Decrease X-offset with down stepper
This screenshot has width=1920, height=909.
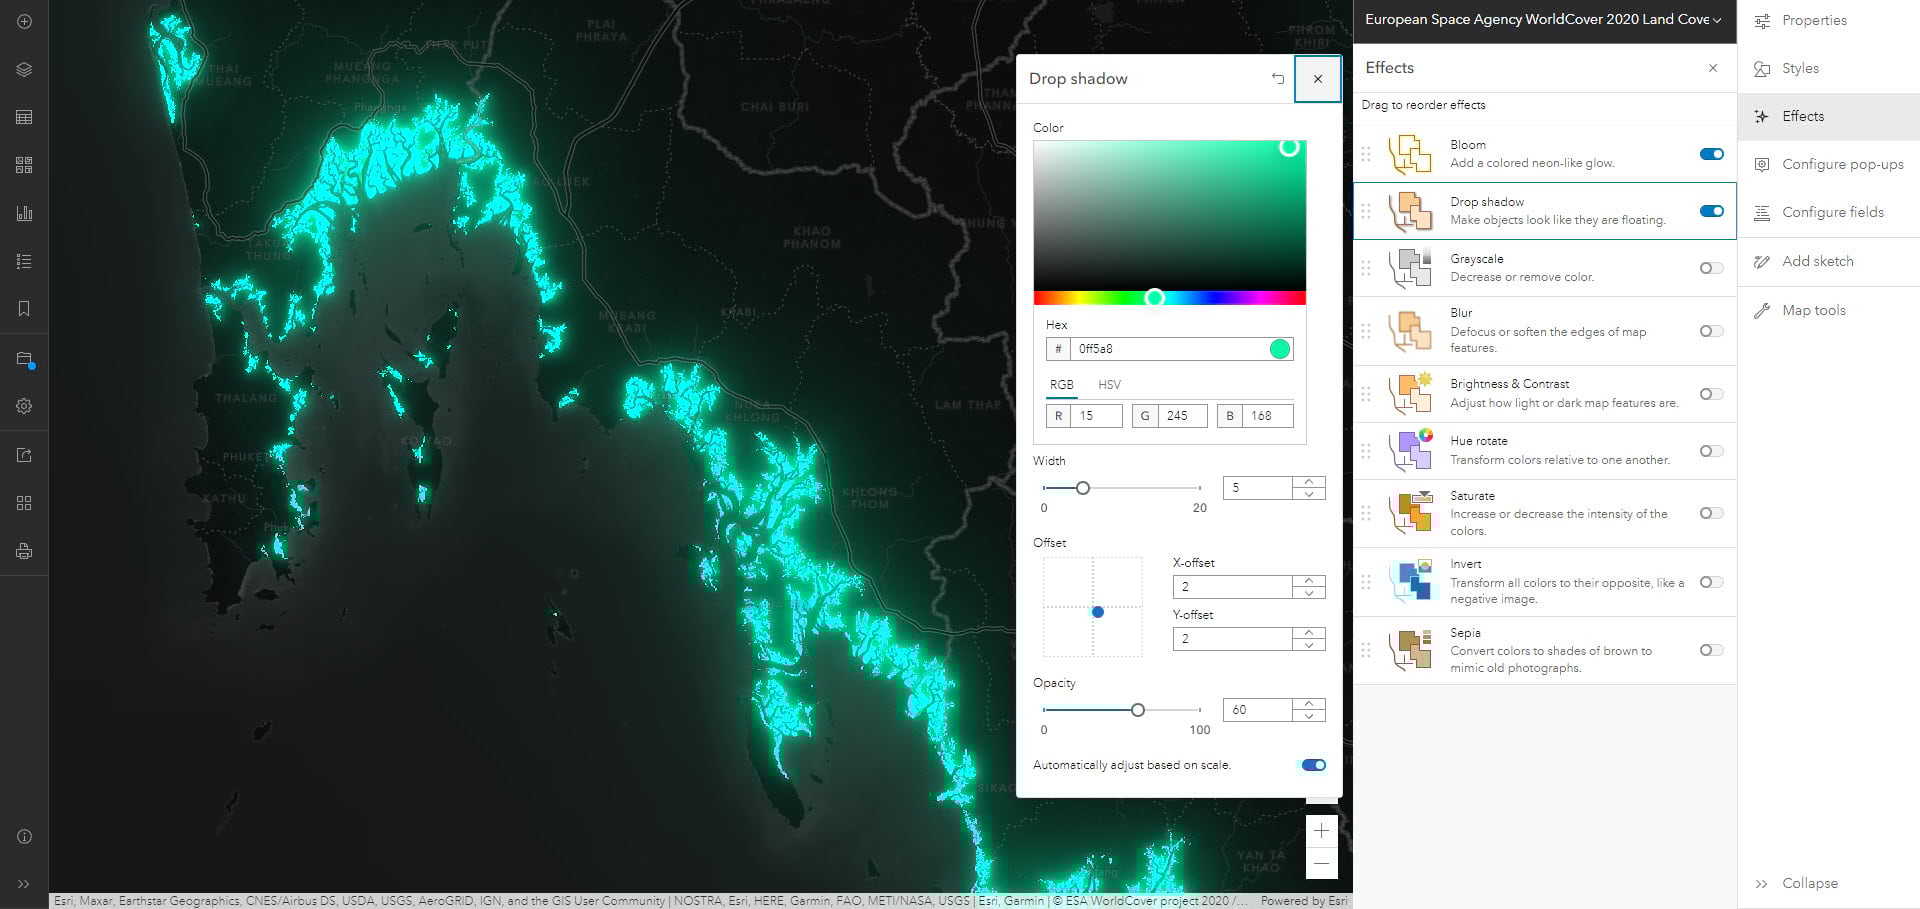point(1309,593)
